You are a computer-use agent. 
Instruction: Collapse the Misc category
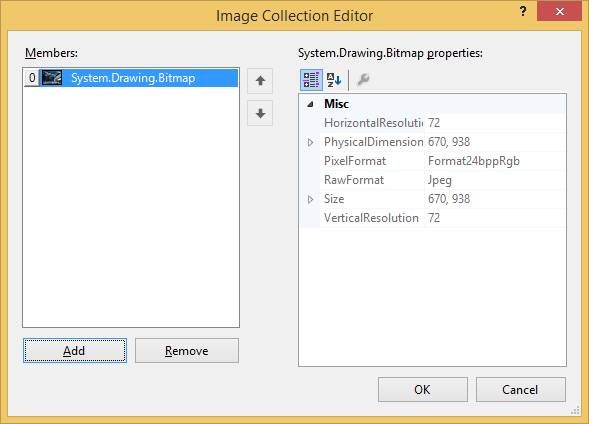coord(310,104)
